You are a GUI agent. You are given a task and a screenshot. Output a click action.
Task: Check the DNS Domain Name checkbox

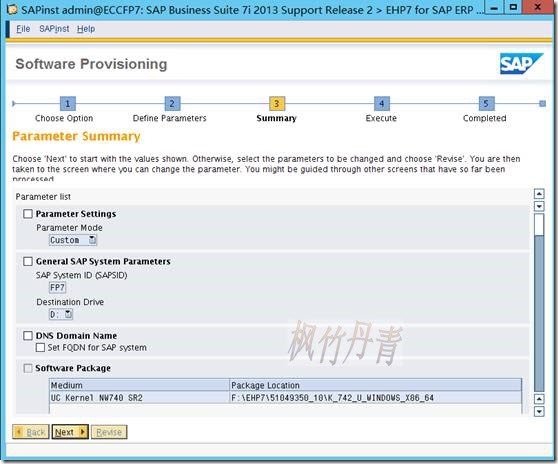[x=28, y=336]
